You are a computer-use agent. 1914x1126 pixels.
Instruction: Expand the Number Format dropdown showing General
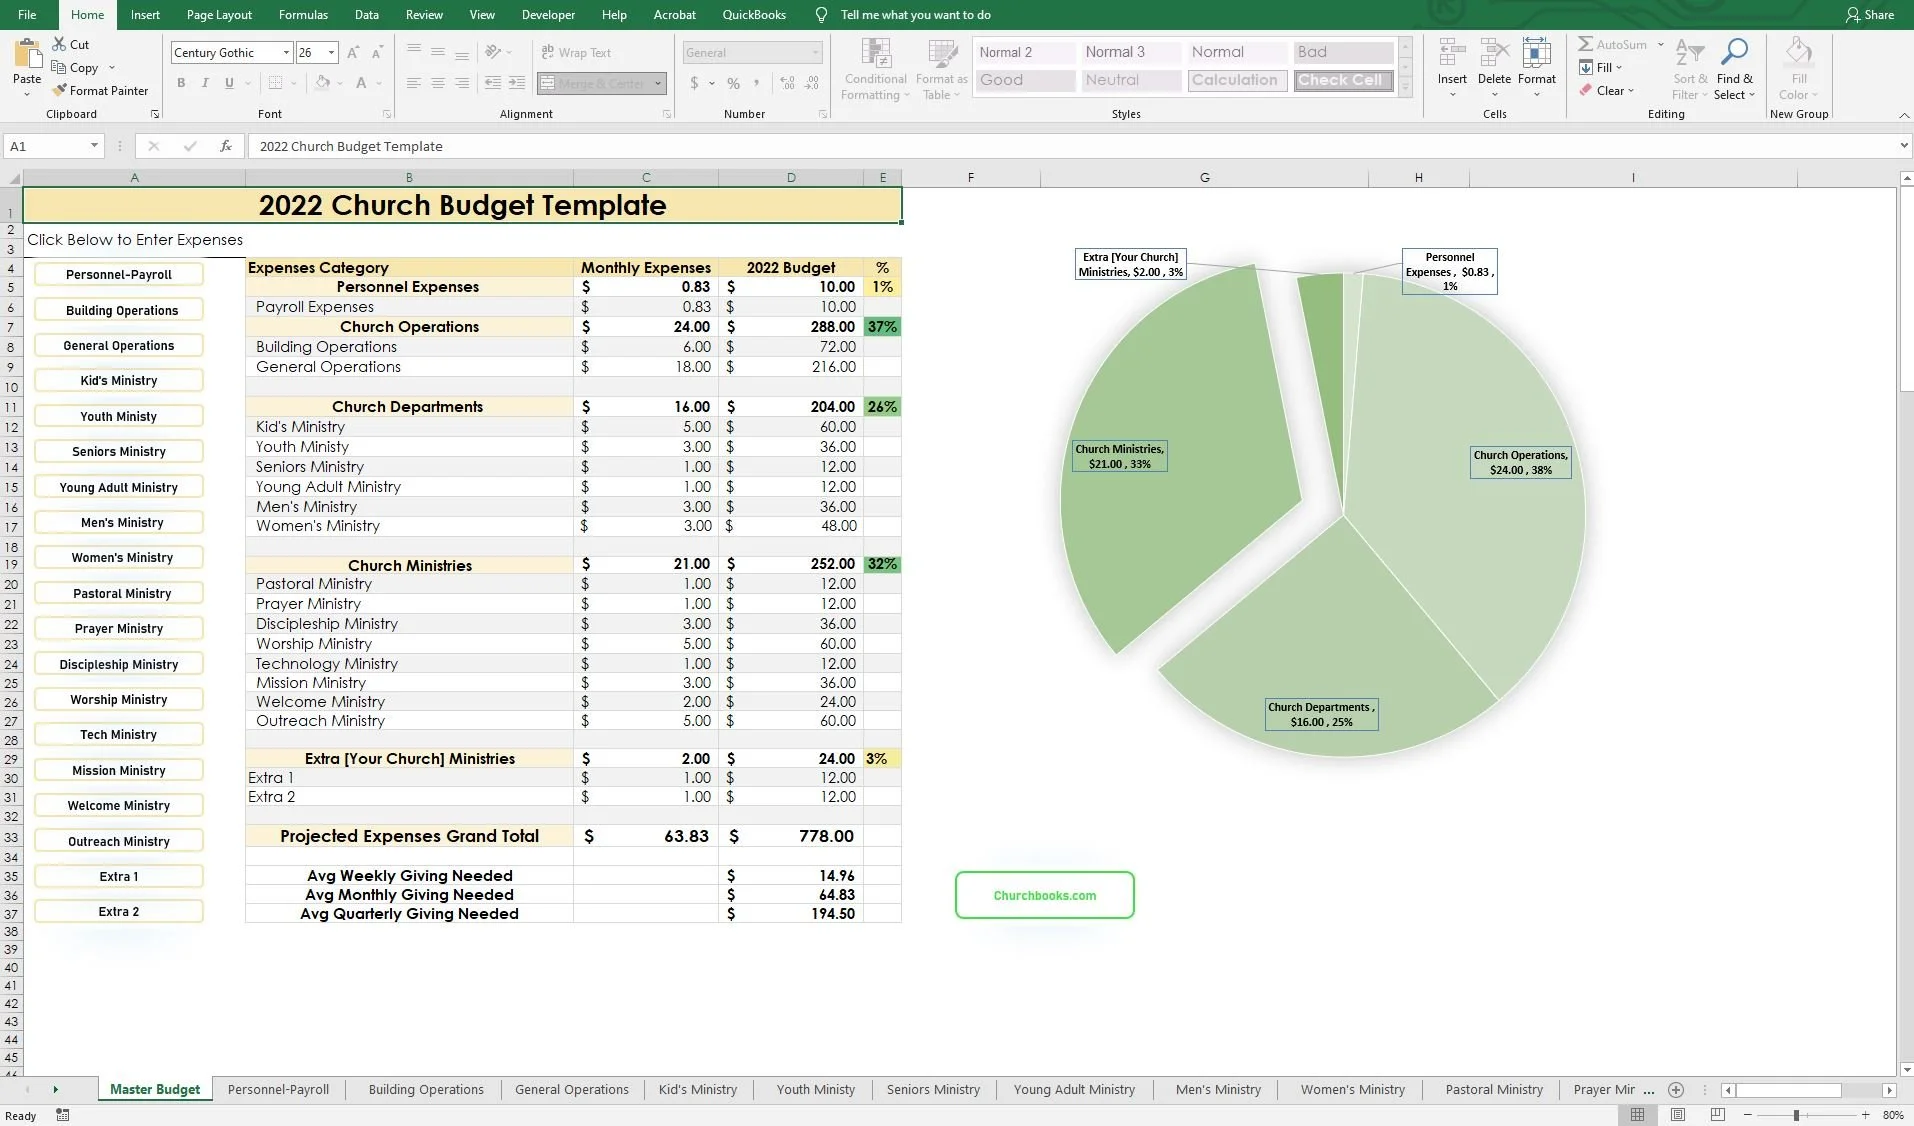815,52
